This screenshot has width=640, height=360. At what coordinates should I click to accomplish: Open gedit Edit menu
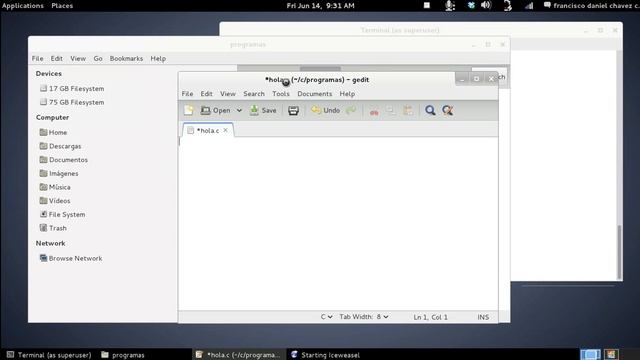pos(207,93)
